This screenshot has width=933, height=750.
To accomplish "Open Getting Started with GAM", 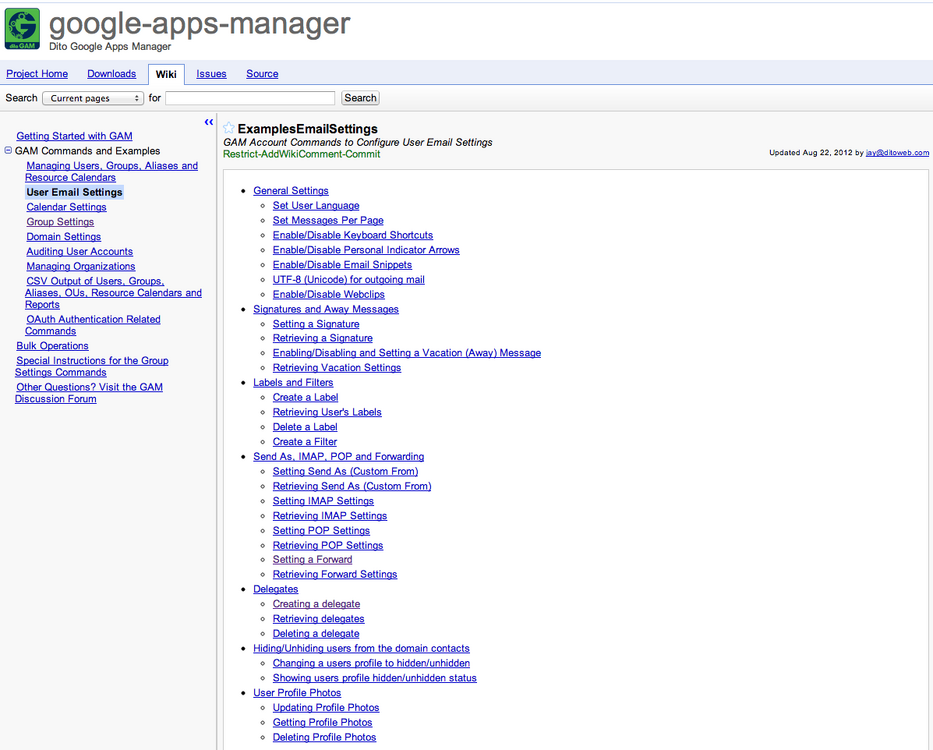I will (74, 136).
